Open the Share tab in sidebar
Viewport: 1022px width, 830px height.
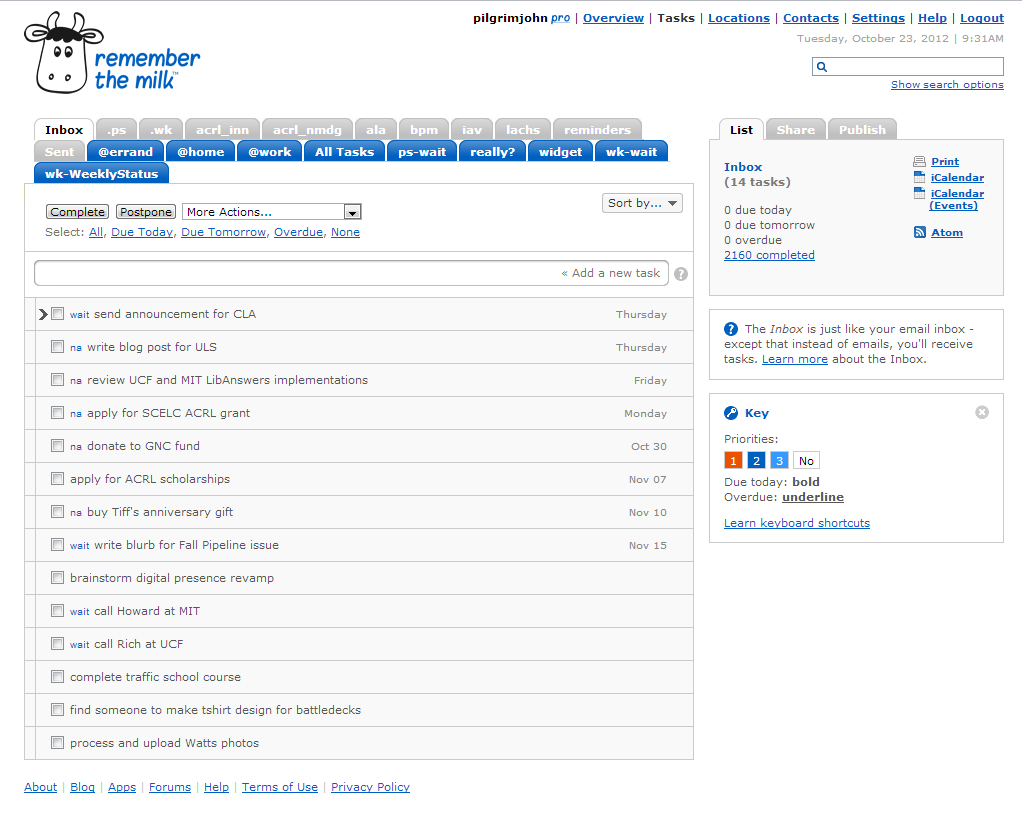click(795, 130)
